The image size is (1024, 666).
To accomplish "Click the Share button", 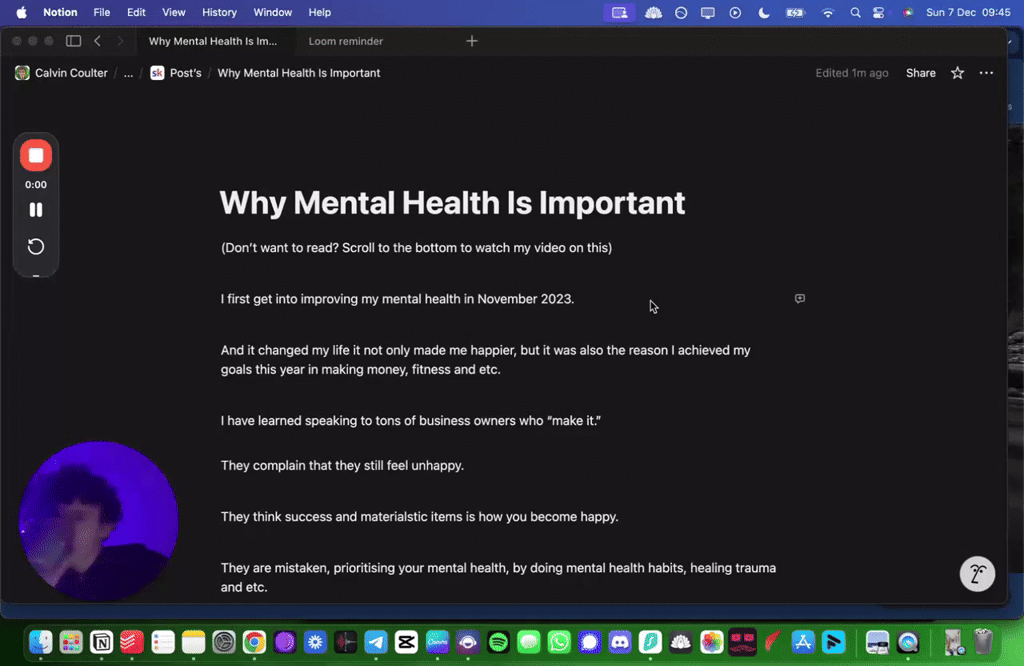I will point(920,72).
